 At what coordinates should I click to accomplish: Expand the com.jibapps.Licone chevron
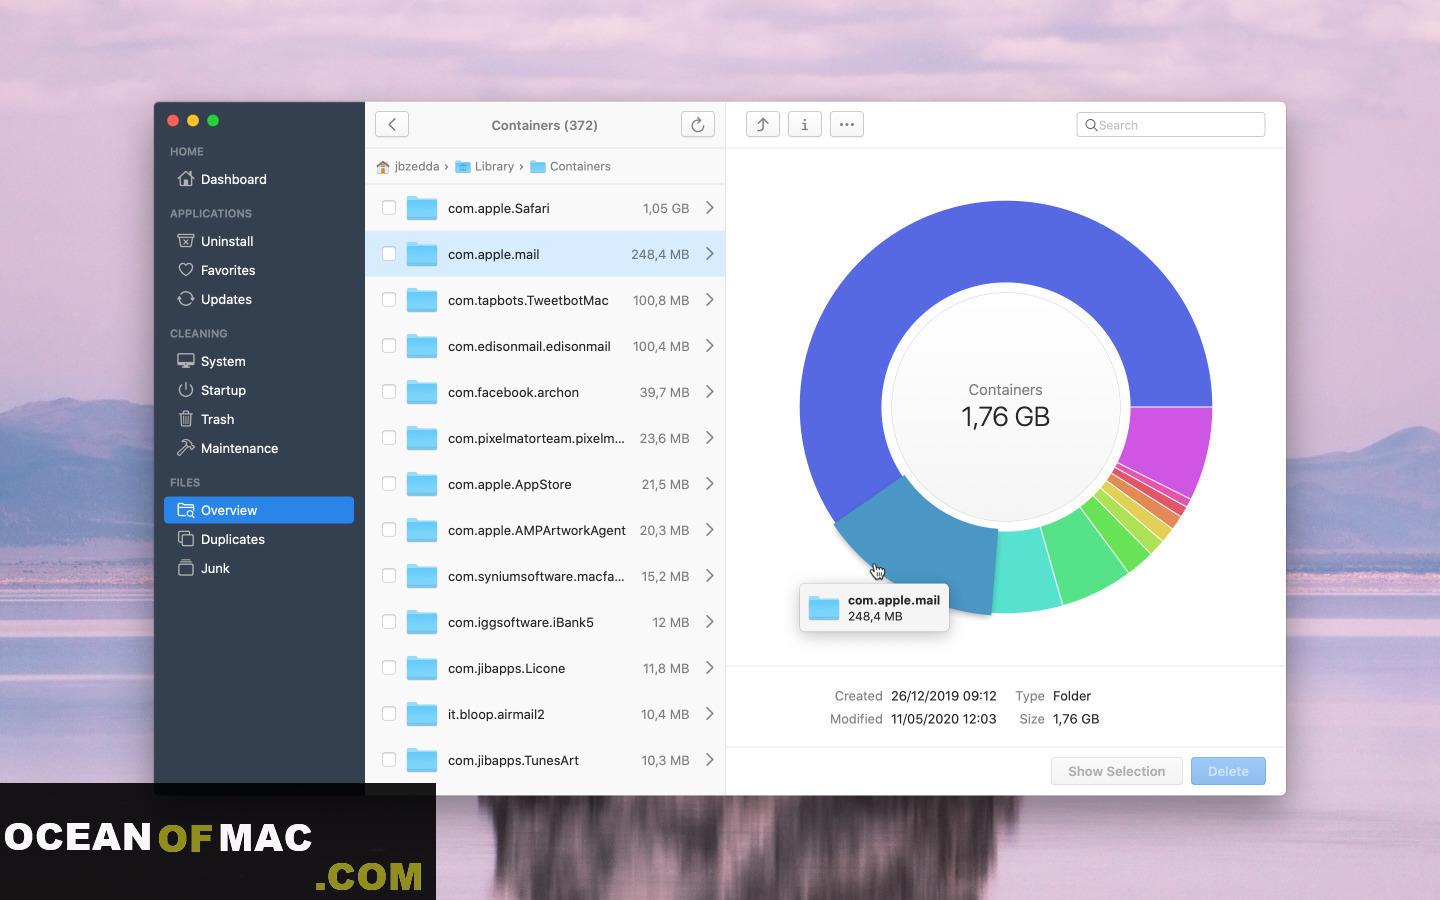pos(710,668)
